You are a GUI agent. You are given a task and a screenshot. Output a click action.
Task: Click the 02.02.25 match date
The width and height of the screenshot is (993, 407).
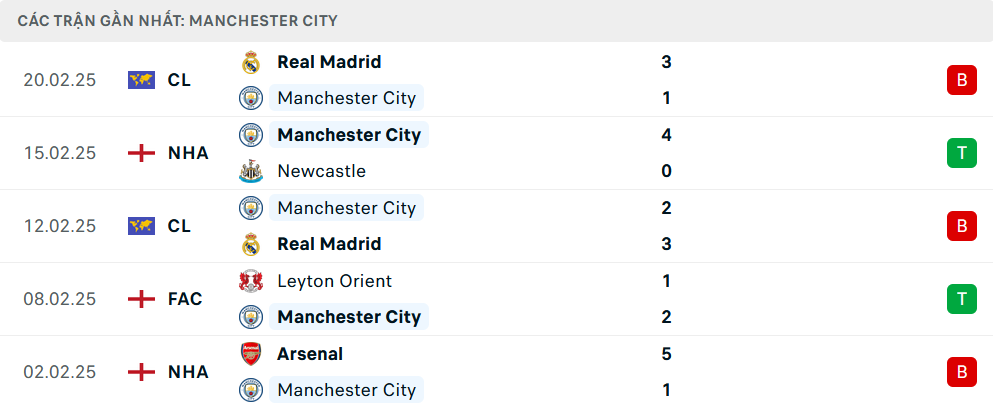coord(60,372)
